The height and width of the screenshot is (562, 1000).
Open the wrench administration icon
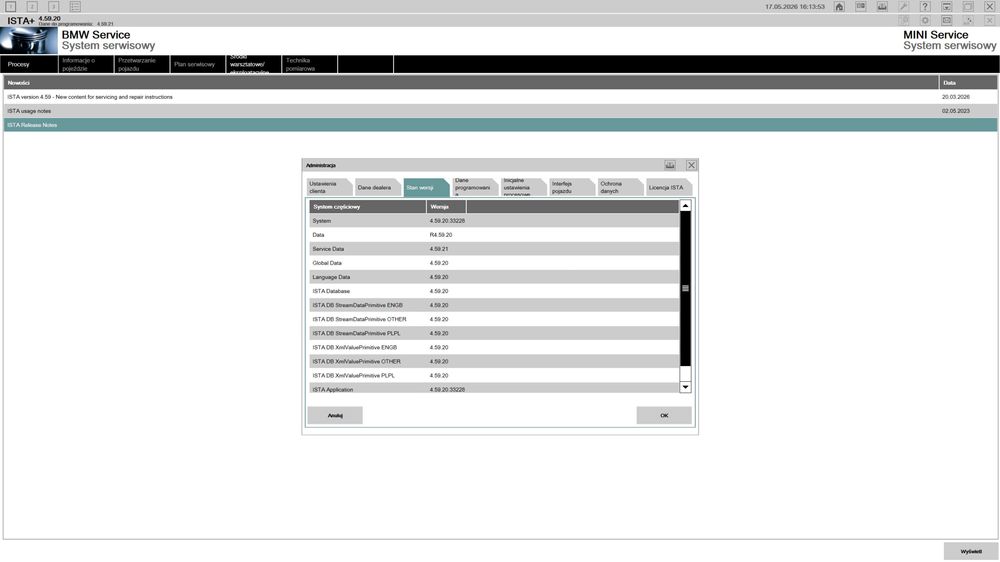point(904,6)
